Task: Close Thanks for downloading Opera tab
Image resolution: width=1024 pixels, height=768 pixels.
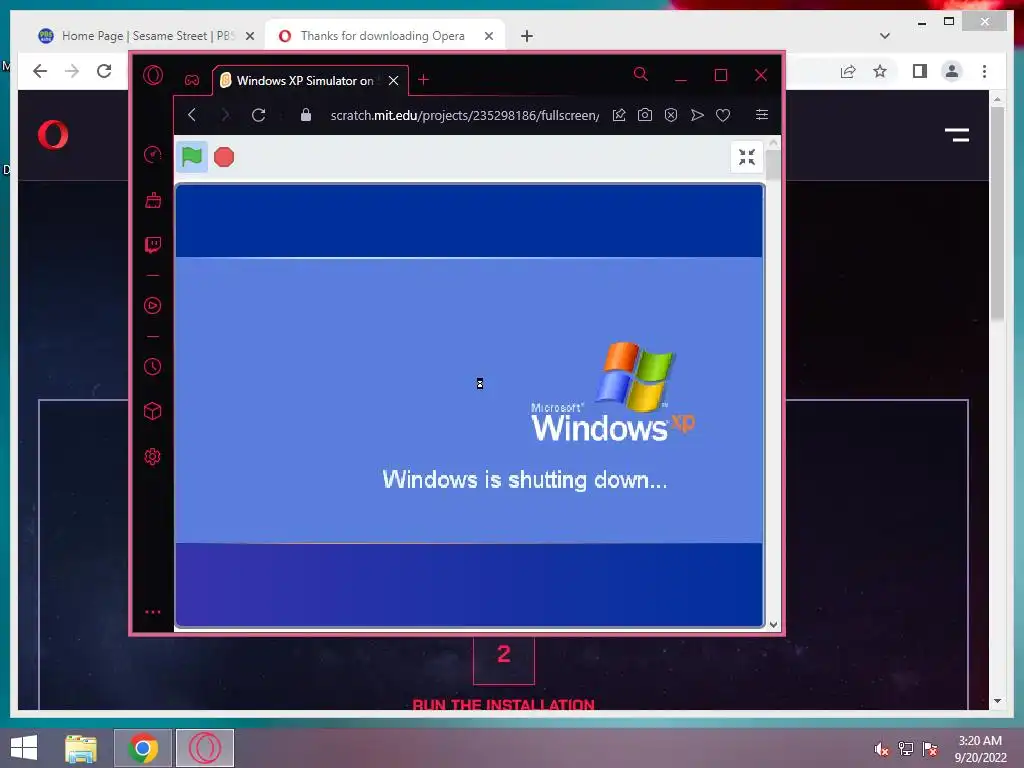Action: pyautogui.click(x=488, y=36)
